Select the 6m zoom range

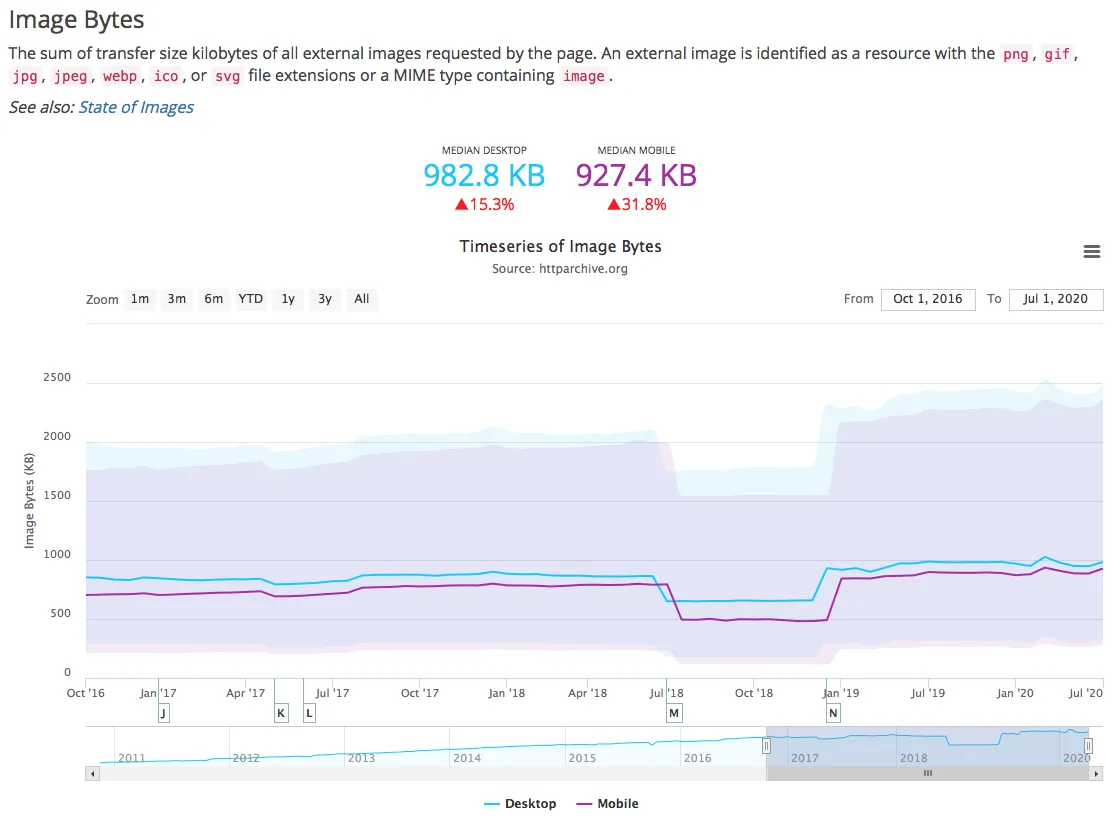[x=214, y=299]
